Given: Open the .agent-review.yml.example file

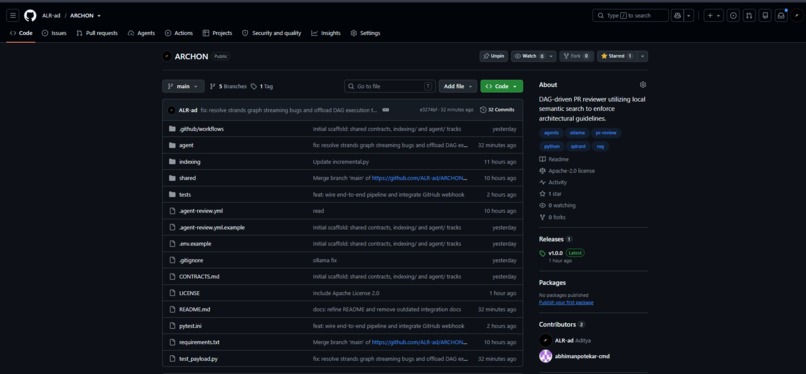Looking at the screenshot, I should click(212, 228).
